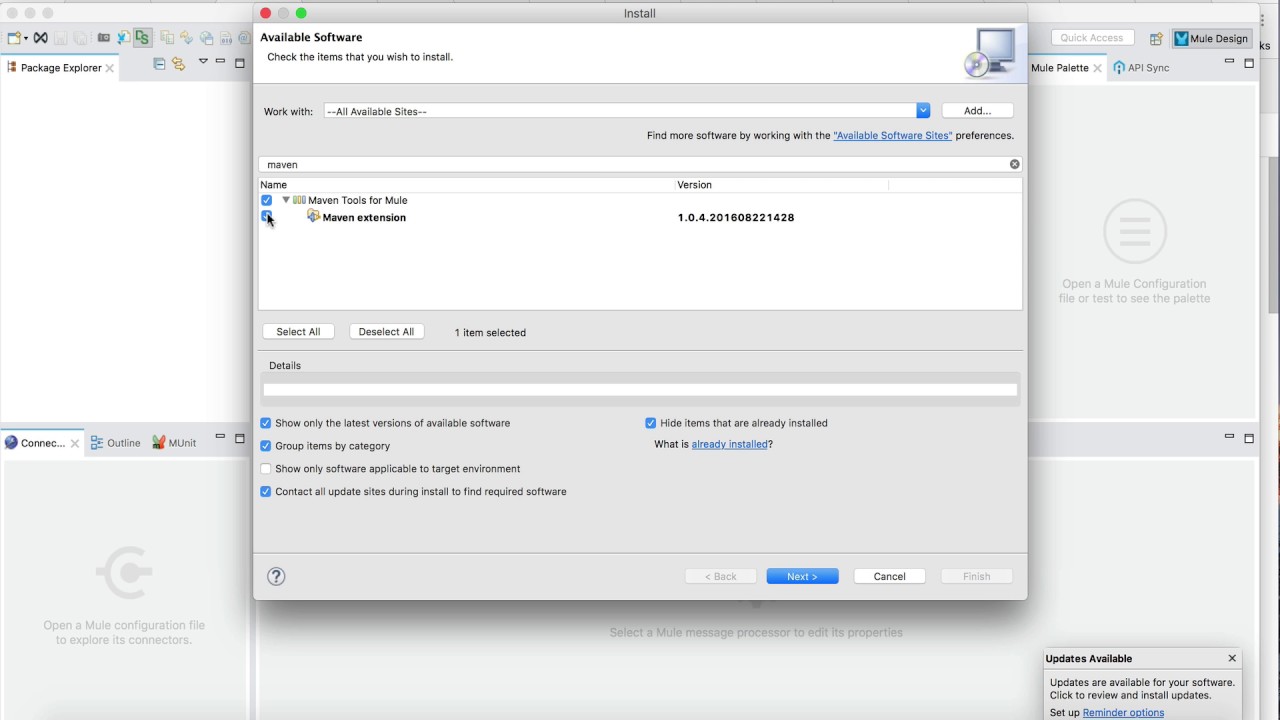Screen dimensions: 1280x720
Task: Close the Package Explorer tab
Action: pyautogui.click(x=110, y=68)
